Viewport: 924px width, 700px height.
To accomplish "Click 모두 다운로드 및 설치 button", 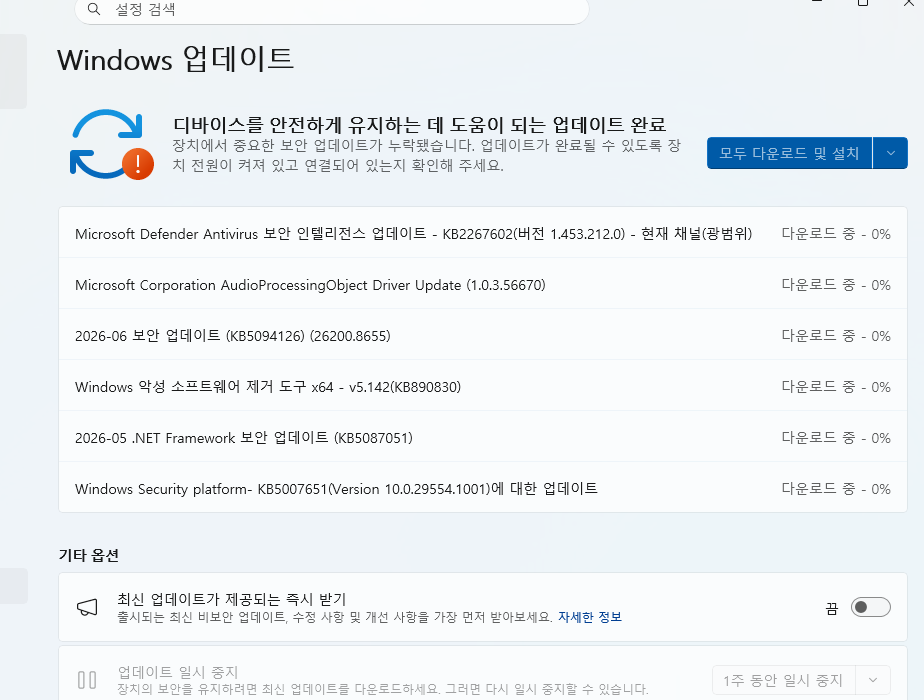I will (x=789, y=153).
